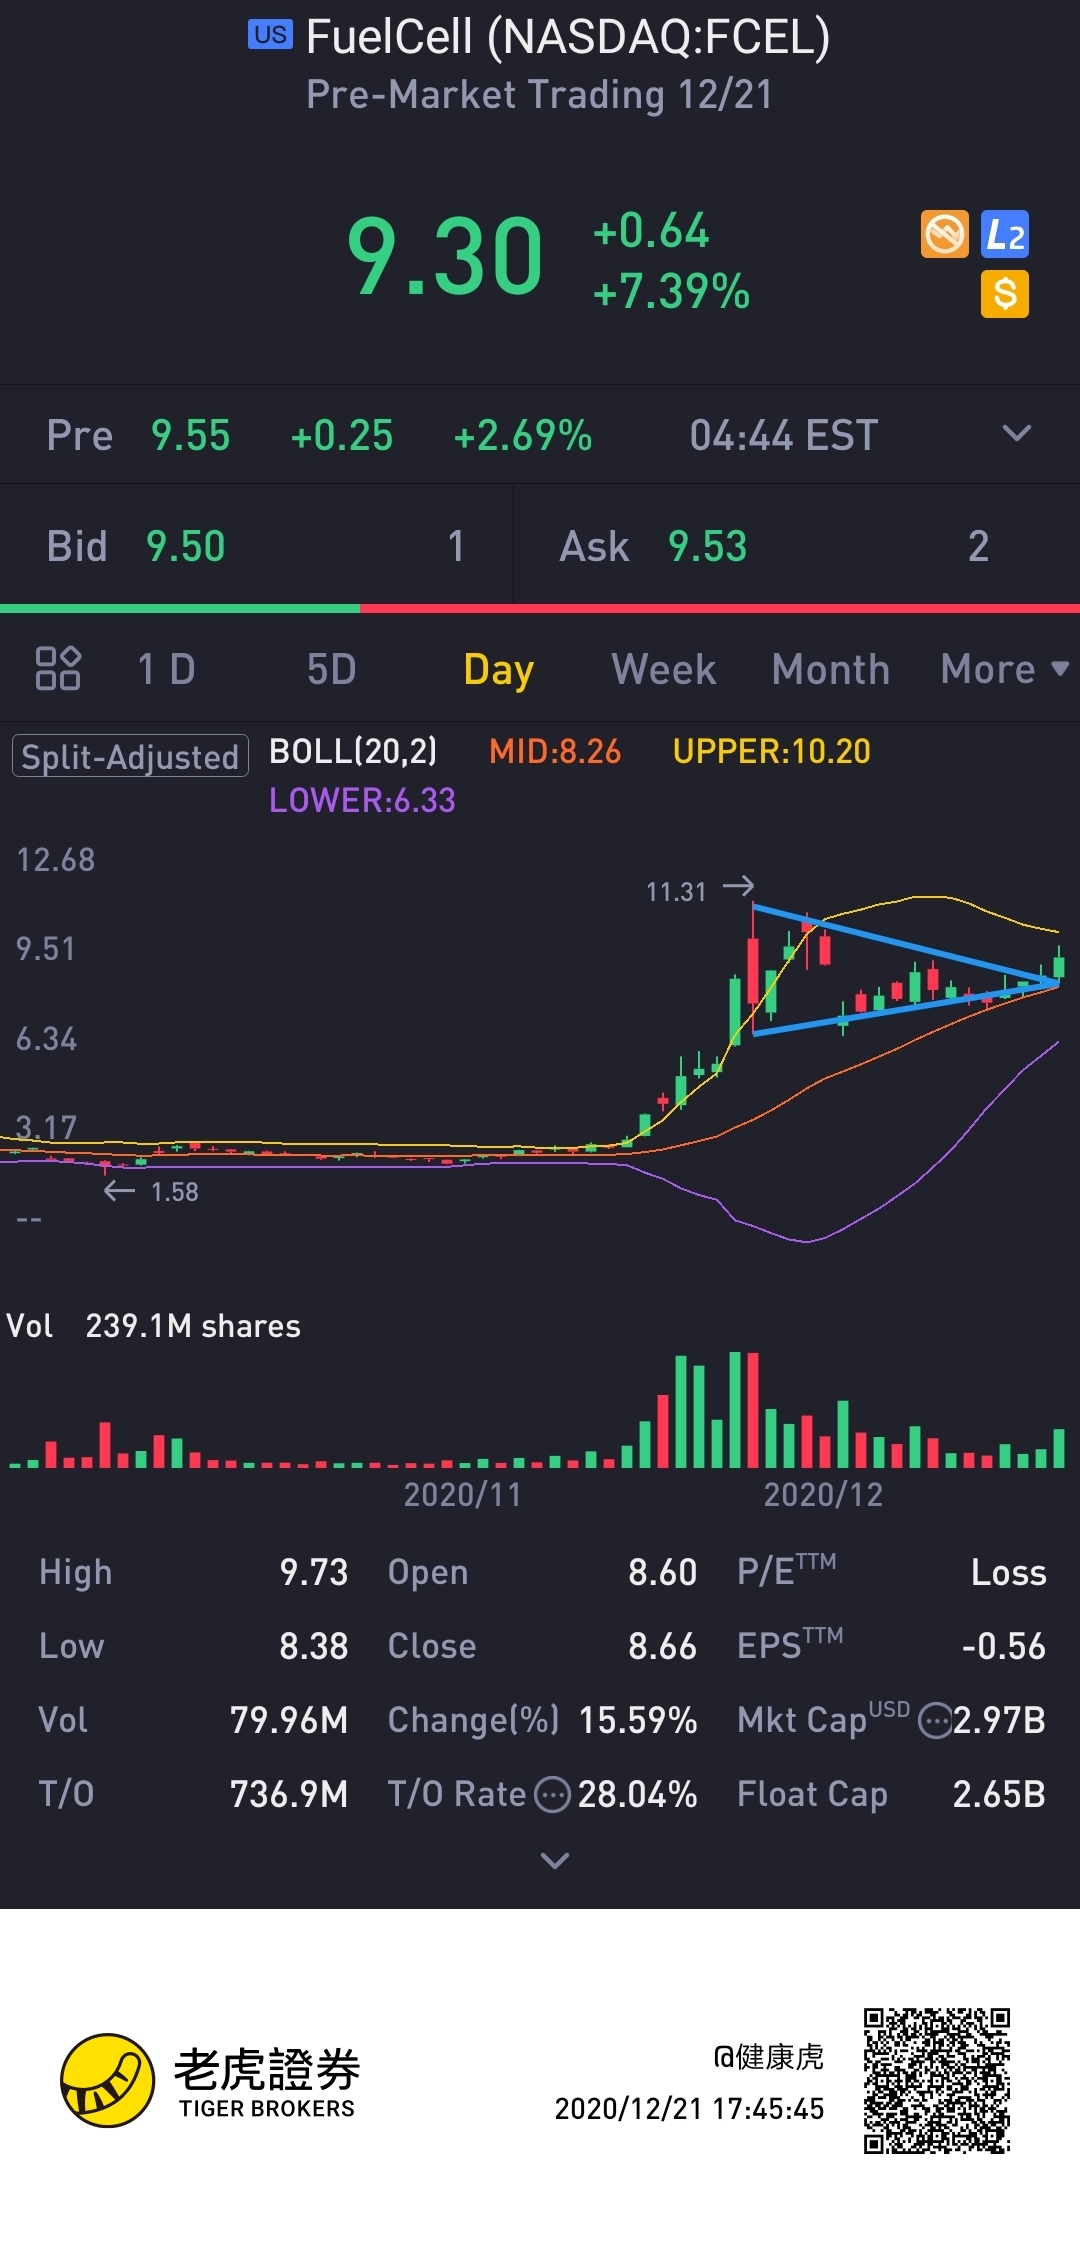Screen dimensions: 1080x2254
Task: Tap the LOWER:6.33 Bollinger value
Action: click(x=362, y=800)
